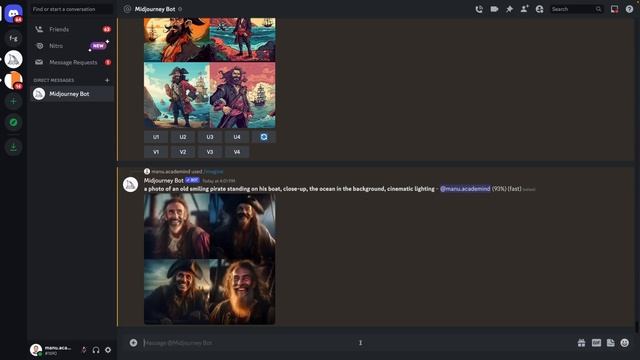
Task: Upscale first image with U1
Action: (156, 137)
